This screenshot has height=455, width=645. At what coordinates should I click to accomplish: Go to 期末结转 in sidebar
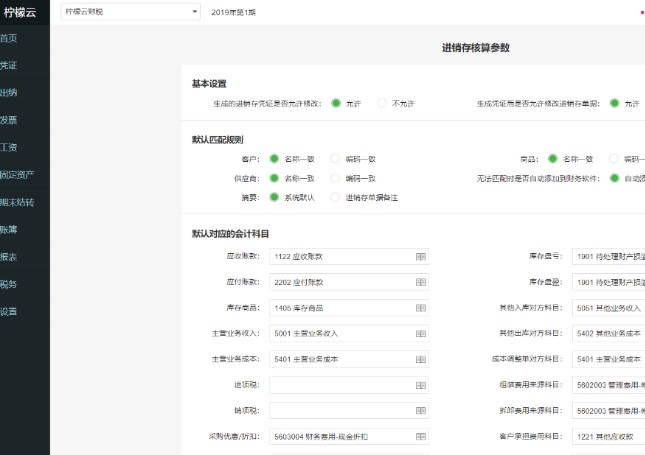click(17, 202)
